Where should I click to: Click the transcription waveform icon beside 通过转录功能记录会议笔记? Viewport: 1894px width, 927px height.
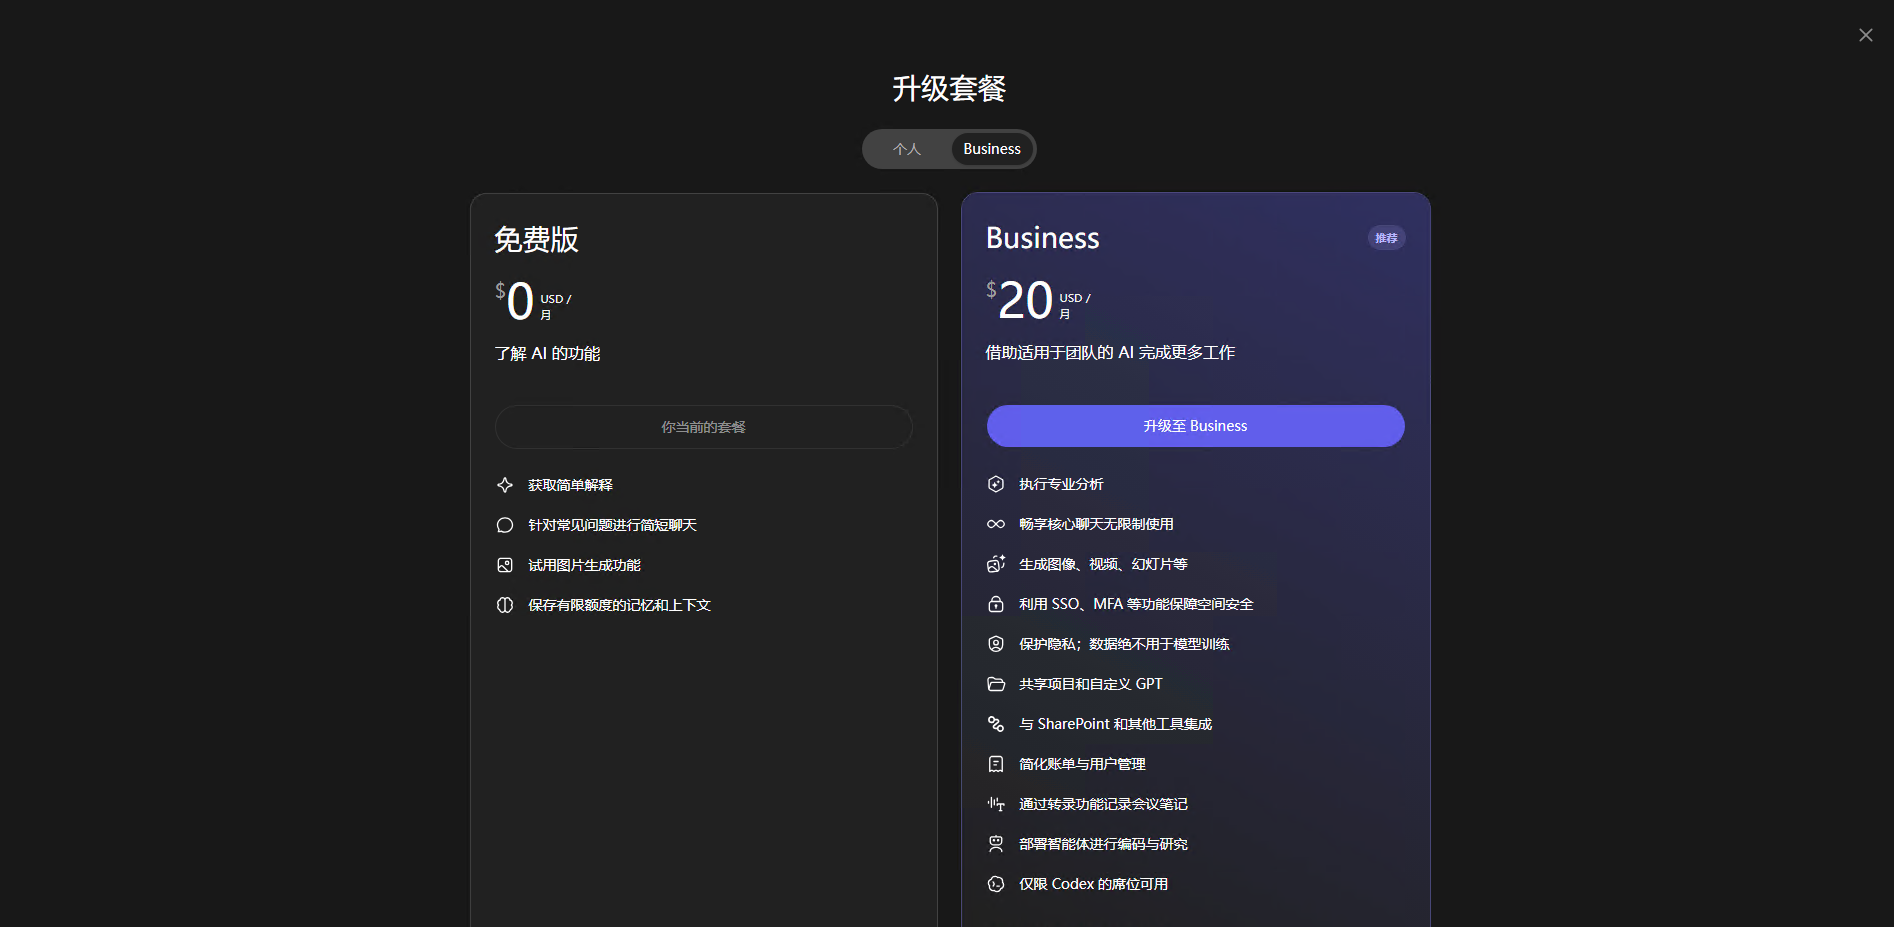coord(995,803)
